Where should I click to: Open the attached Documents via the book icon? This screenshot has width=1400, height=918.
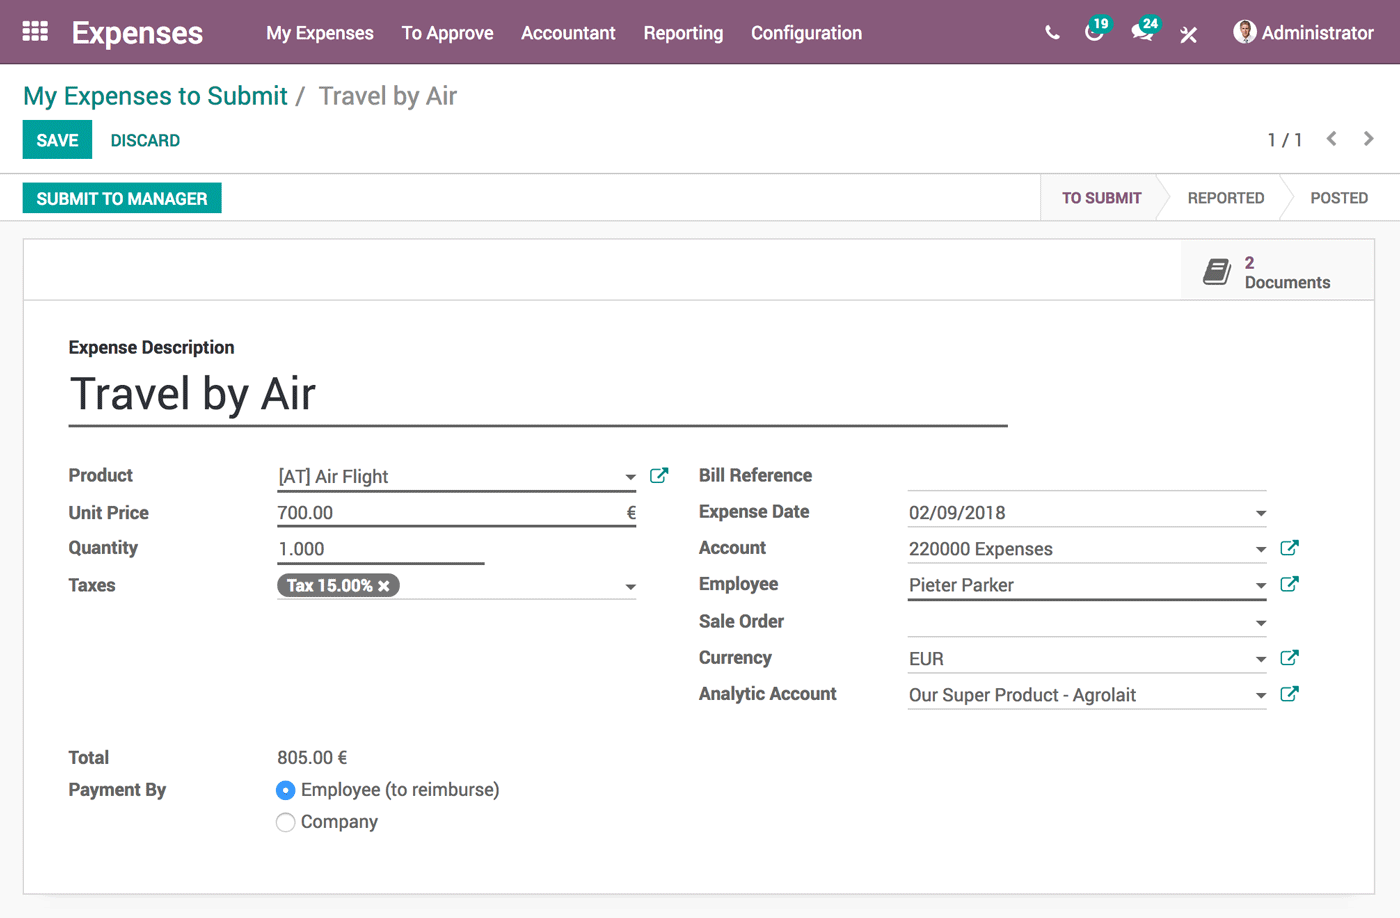[1218, 270]
